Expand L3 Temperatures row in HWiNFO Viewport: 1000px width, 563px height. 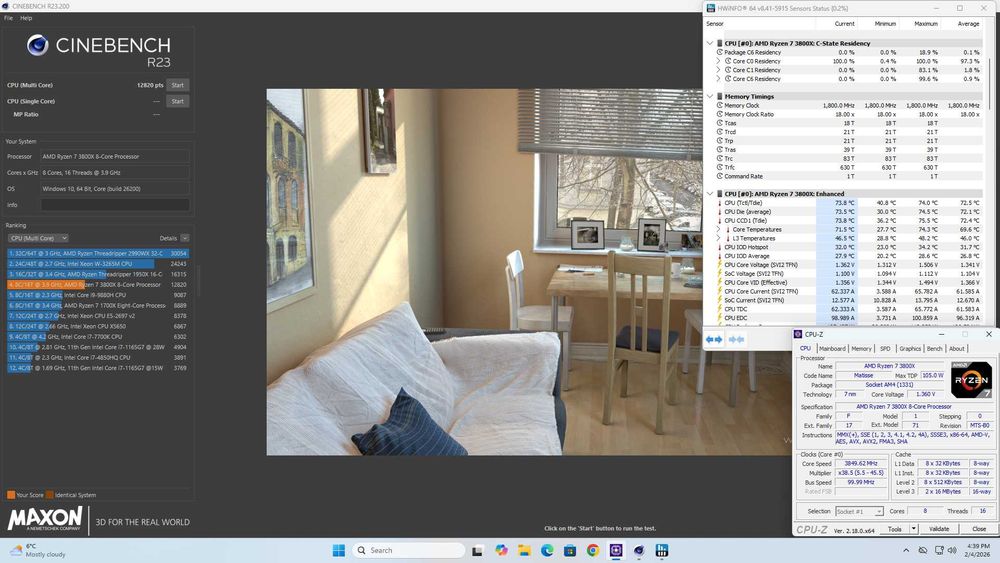718,238
